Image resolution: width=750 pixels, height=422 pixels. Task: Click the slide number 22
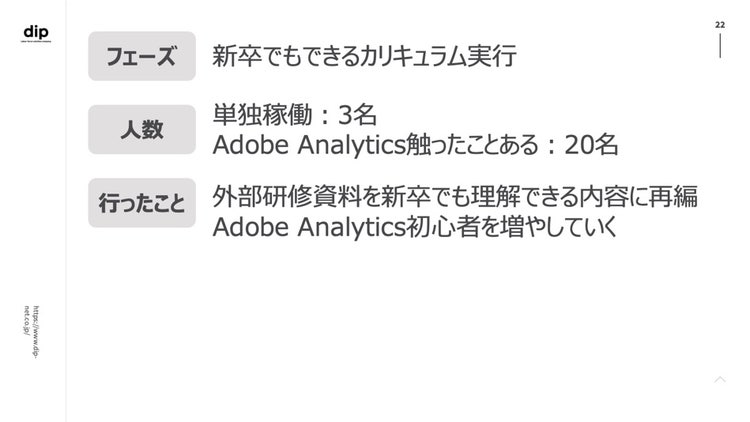coord(720,25)
